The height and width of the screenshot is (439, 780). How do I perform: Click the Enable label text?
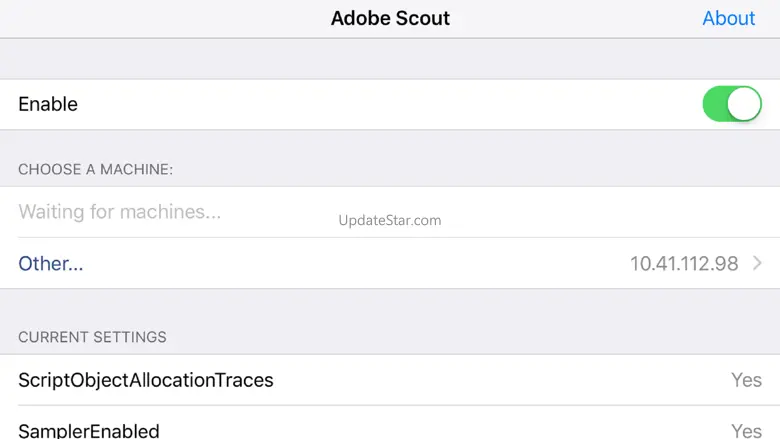[48, 104]
